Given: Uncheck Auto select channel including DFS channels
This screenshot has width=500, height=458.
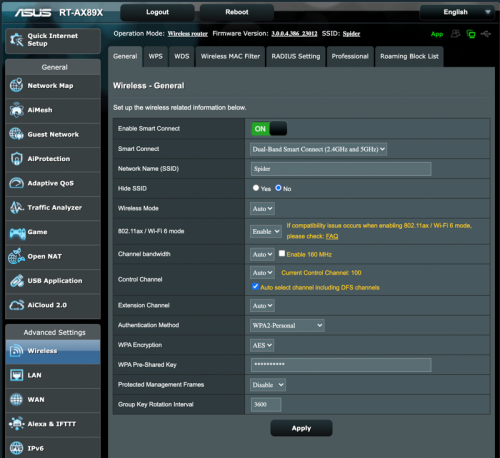Looking at the screenshot, I should point(255,287).
